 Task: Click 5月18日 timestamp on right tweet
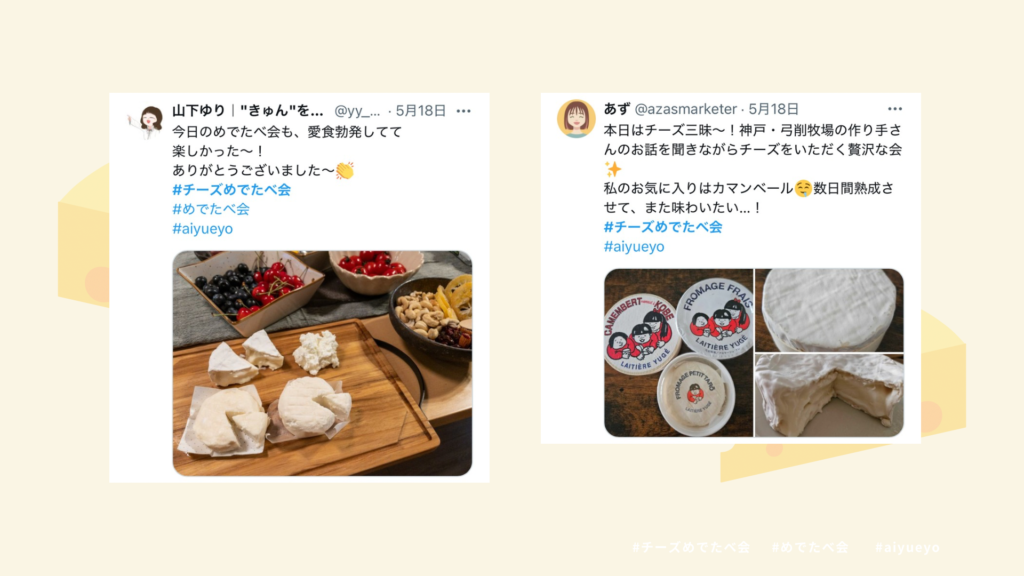coord(773,109)
